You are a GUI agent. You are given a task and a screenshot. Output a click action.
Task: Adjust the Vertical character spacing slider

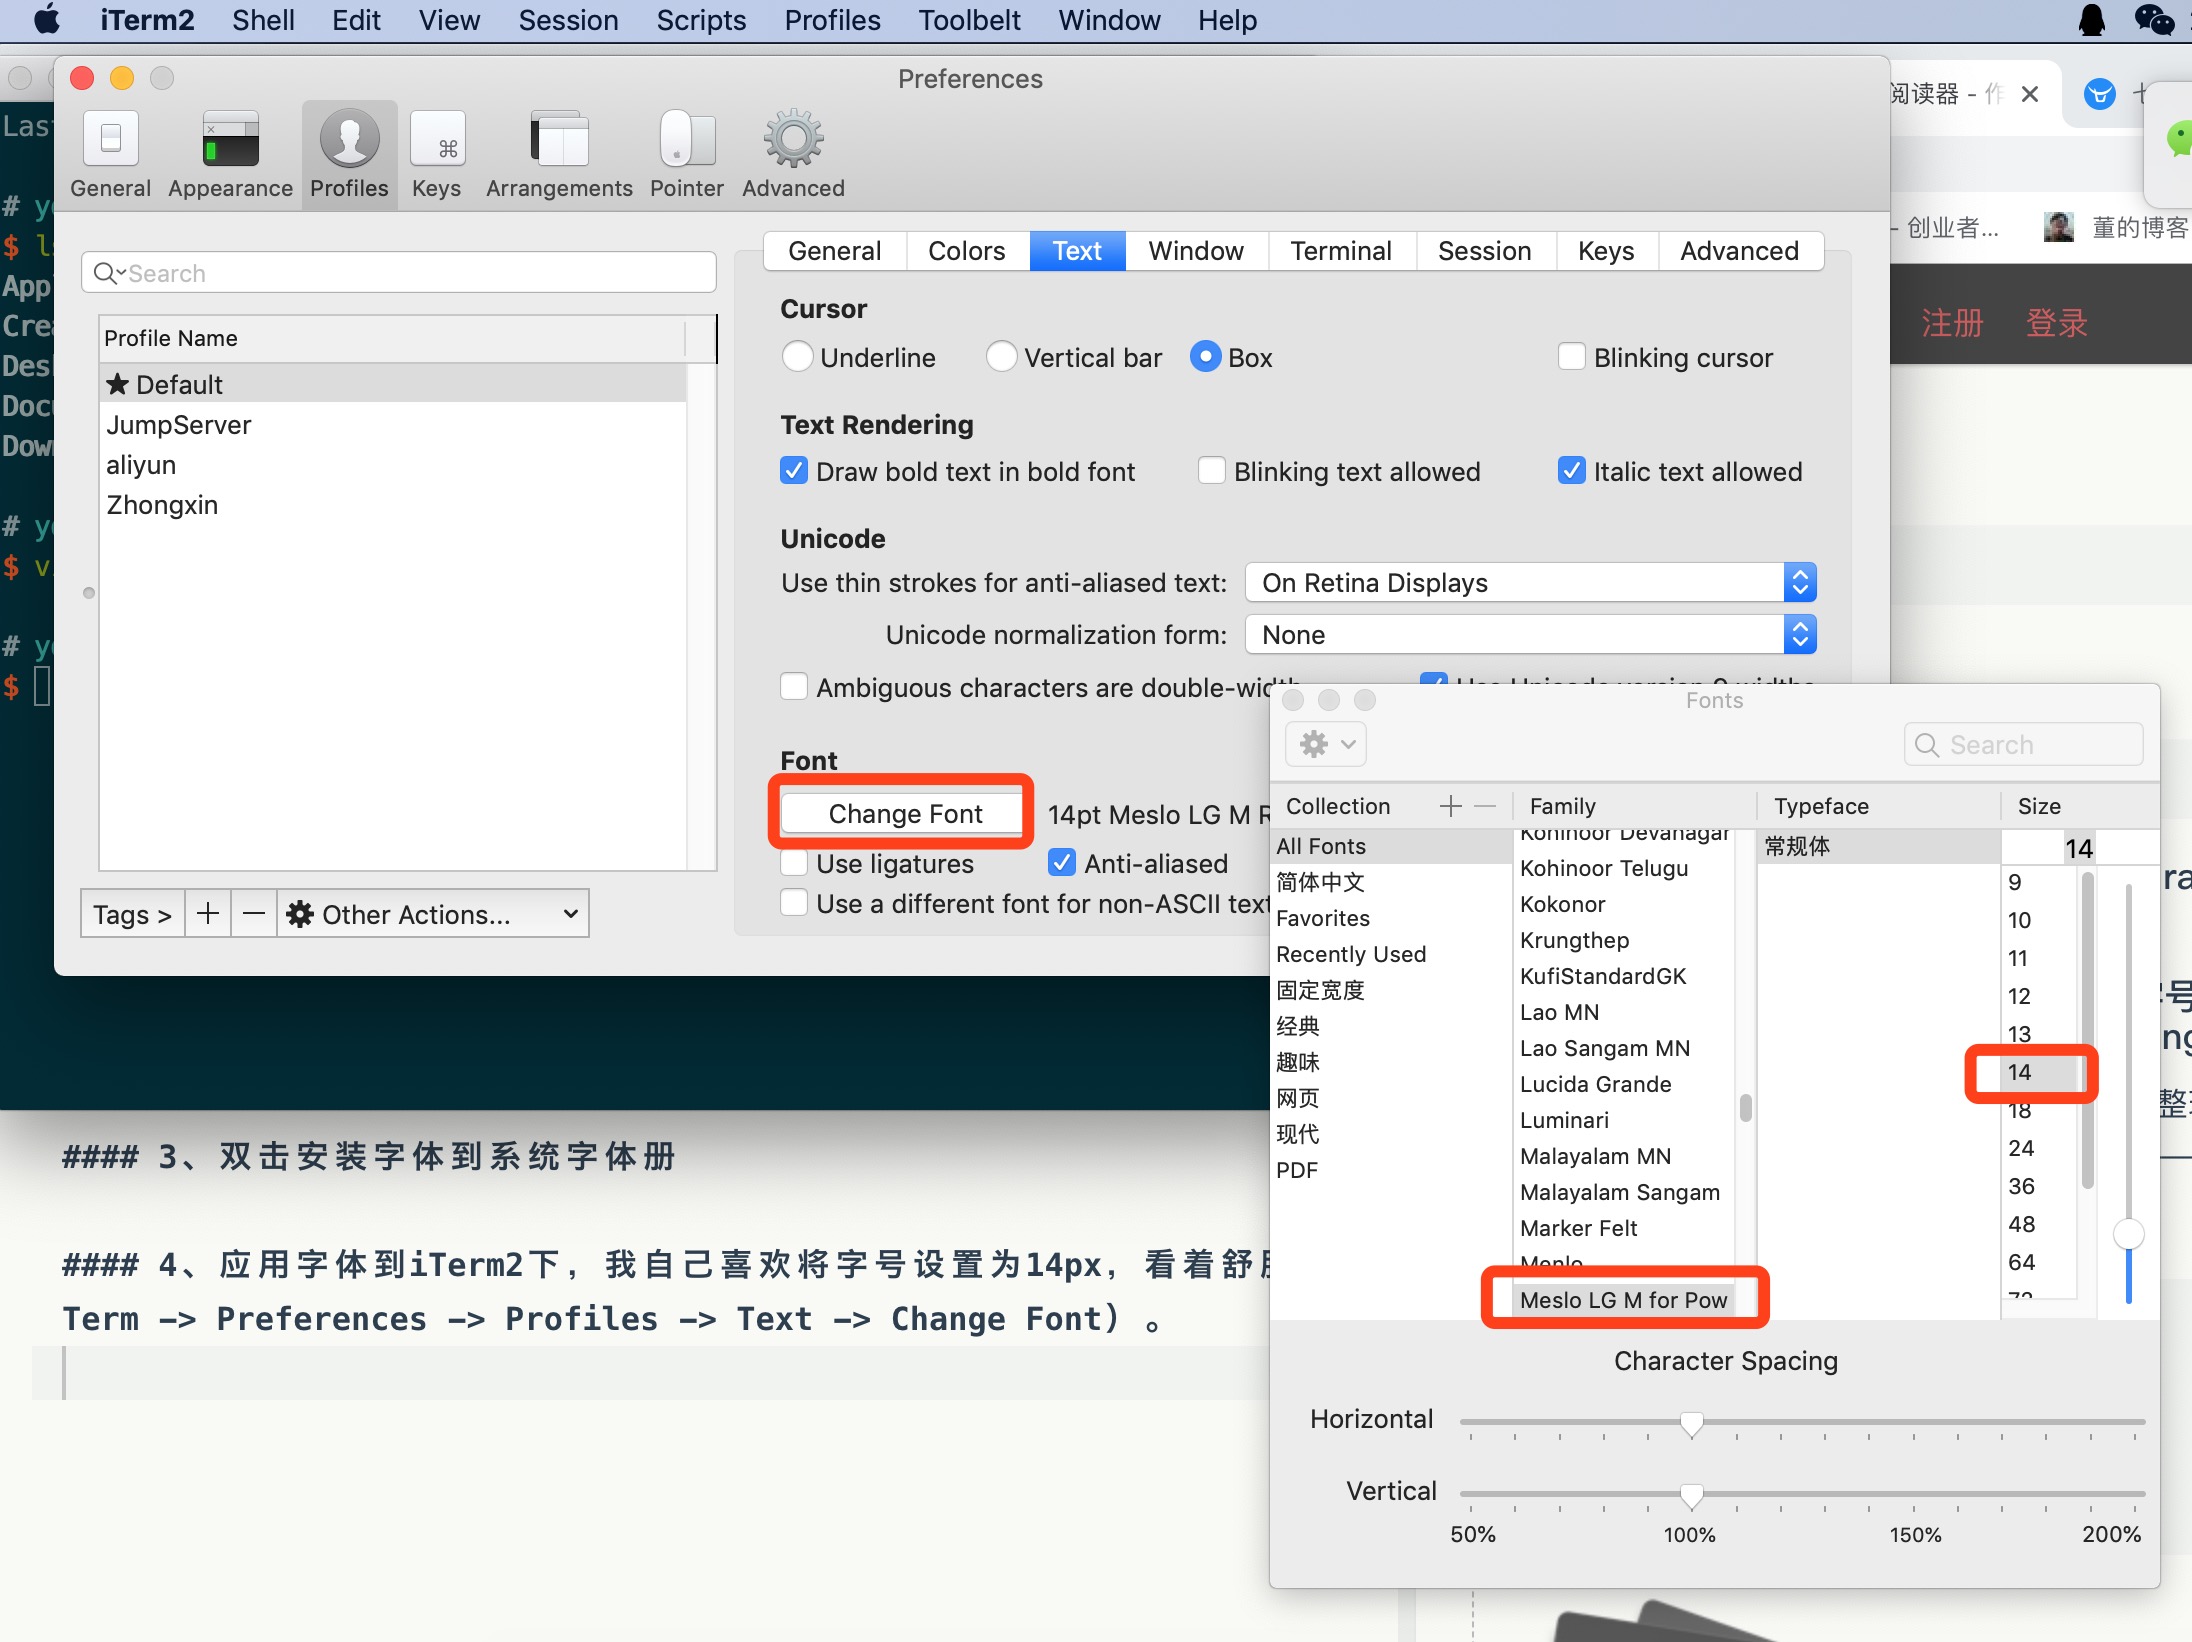click(1691, 1495)
